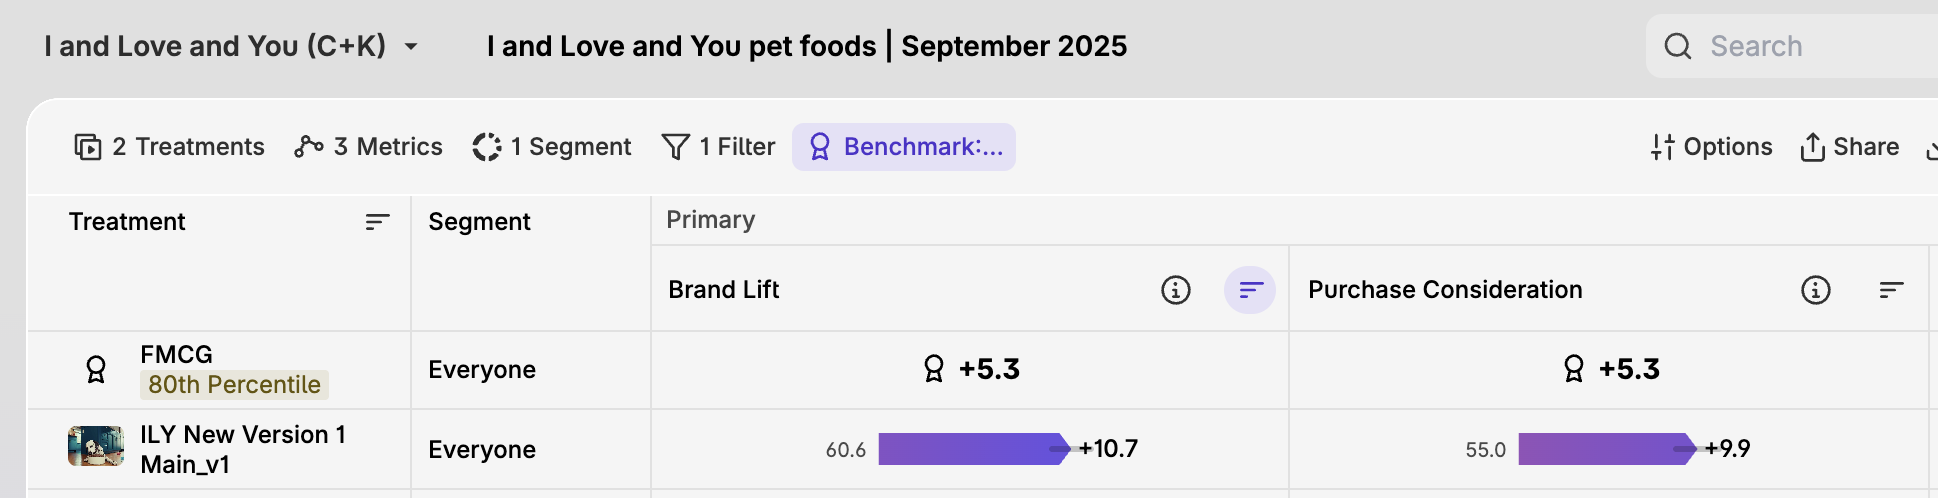Click the Share button
This screenshot has width=1938, height=498.
coord(1849,147)
